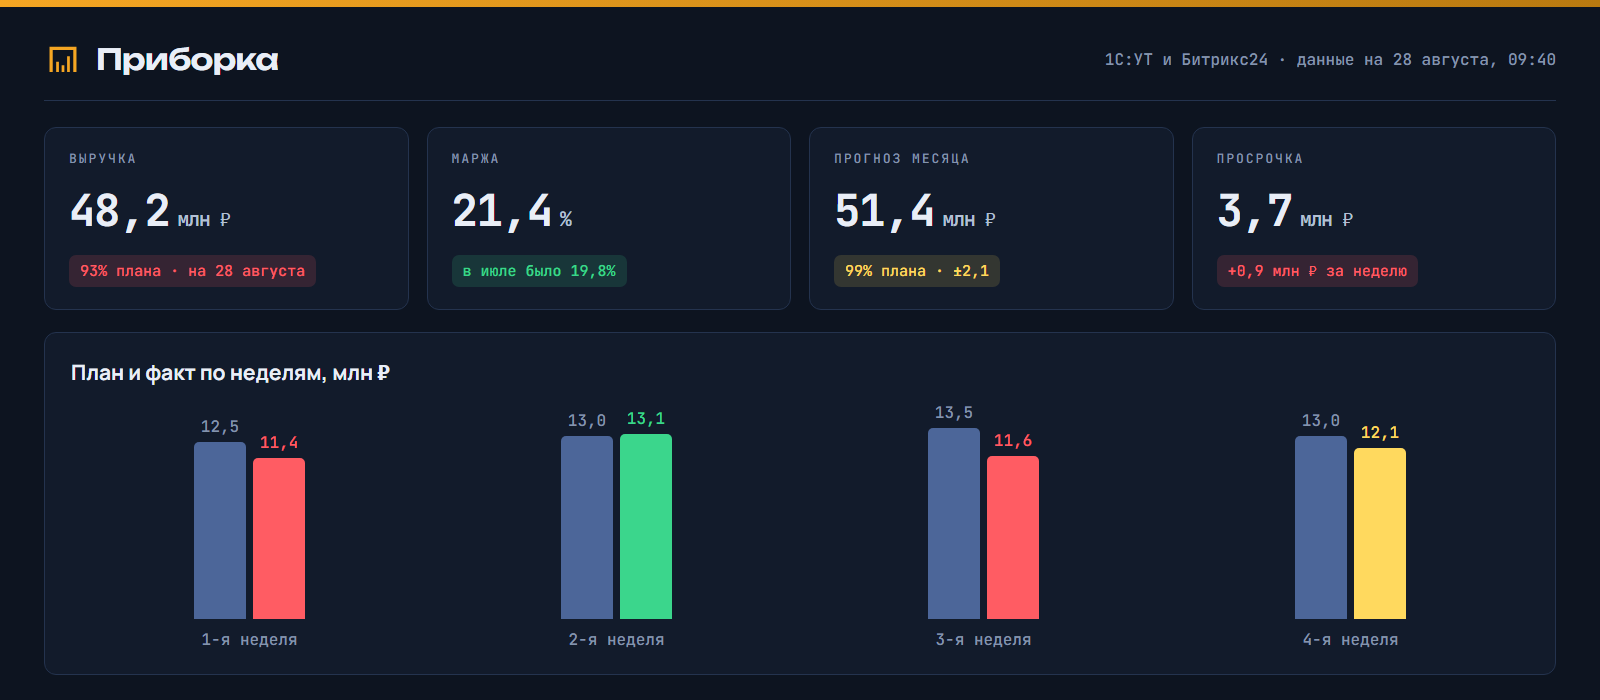Click the "Просрочка" card label
1600x700 pixels.
click(1260, 159)
